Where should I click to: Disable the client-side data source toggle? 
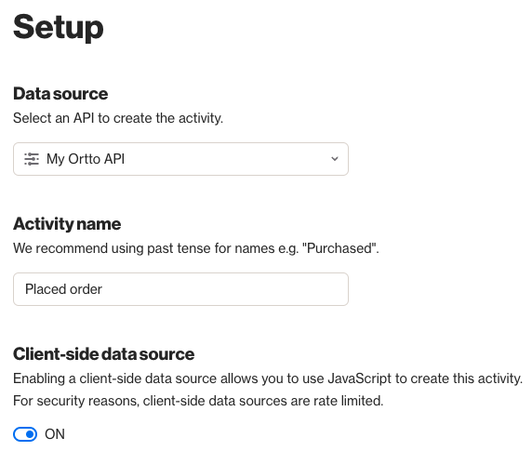[x=25, y=434]
